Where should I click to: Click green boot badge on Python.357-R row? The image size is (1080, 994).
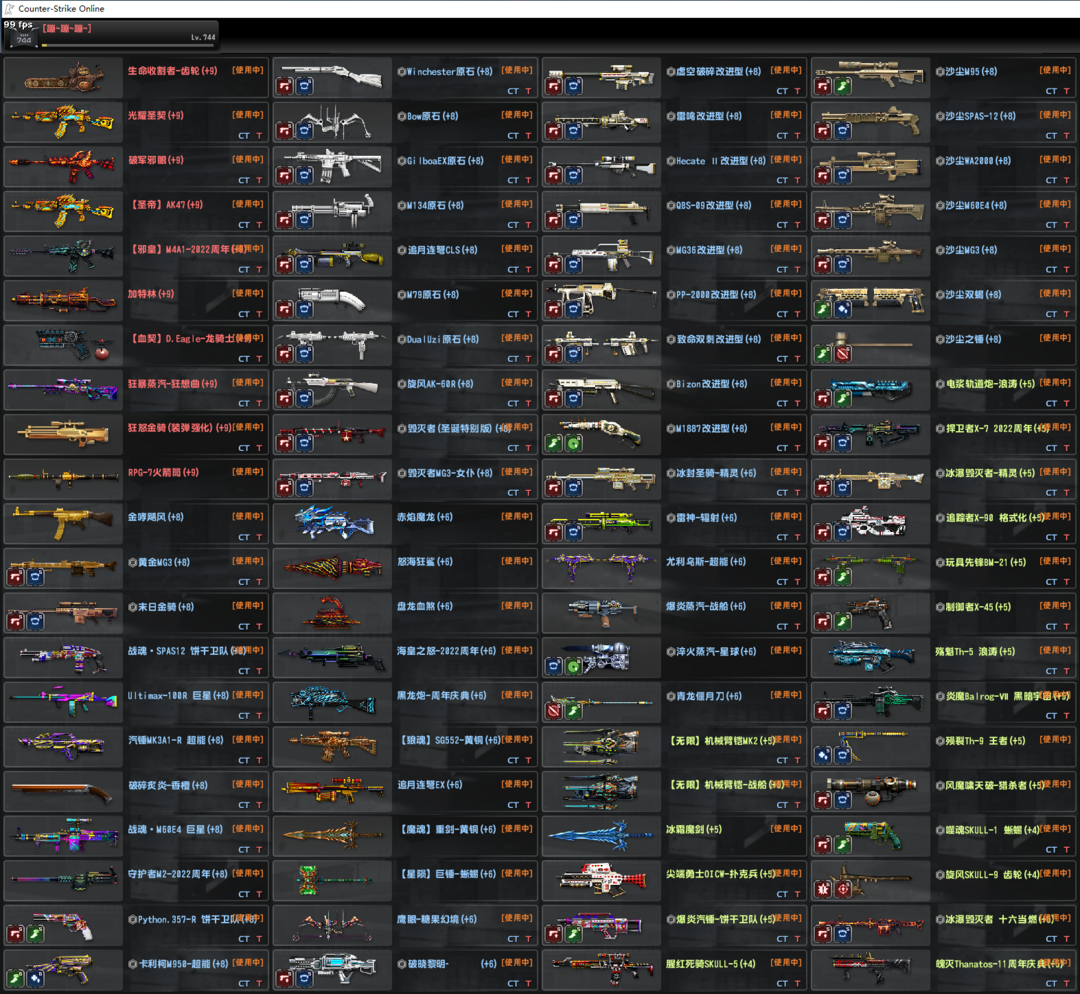(35, 934)
